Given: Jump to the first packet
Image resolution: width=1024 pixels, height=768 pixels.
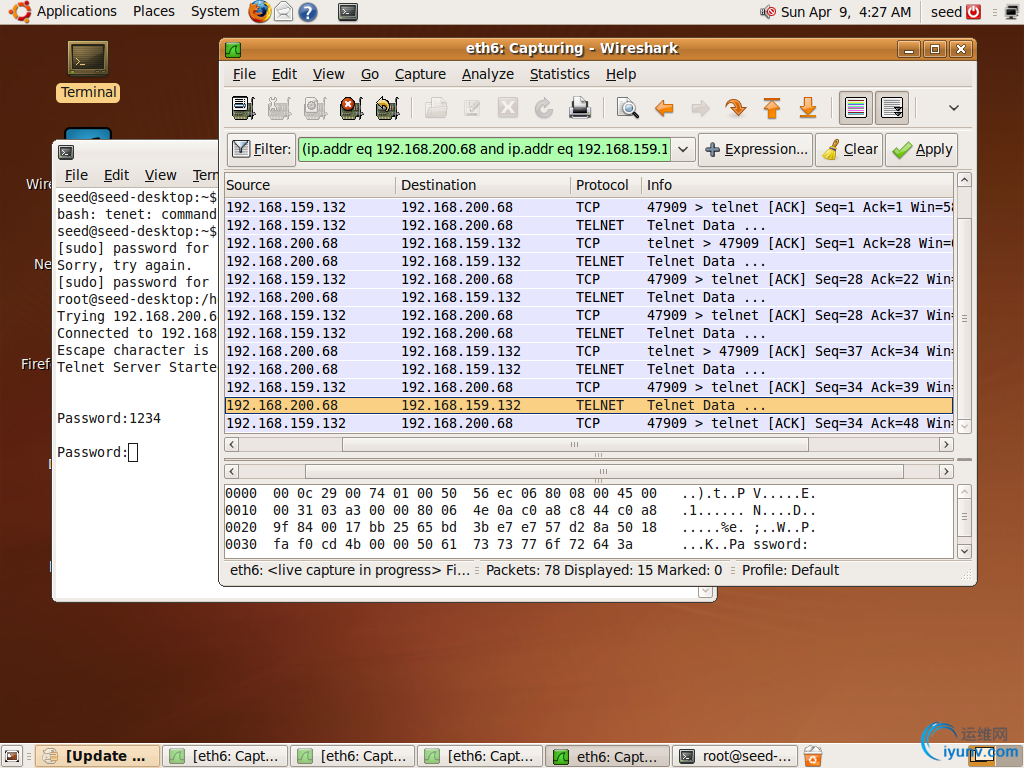Looking at the screenshot, I should 772,108.
